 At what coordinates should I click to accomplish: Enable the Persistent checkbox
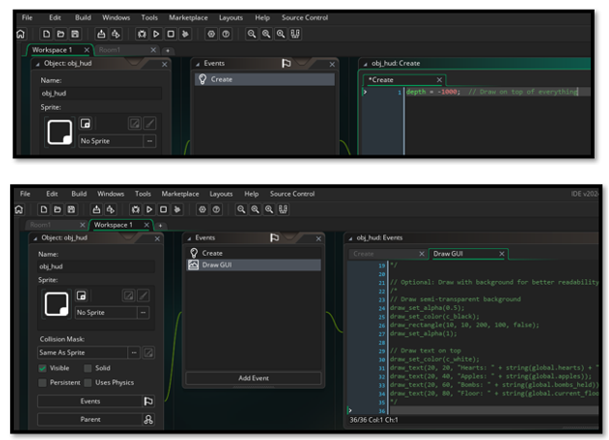pyautogui.click(x=44, y=384)
